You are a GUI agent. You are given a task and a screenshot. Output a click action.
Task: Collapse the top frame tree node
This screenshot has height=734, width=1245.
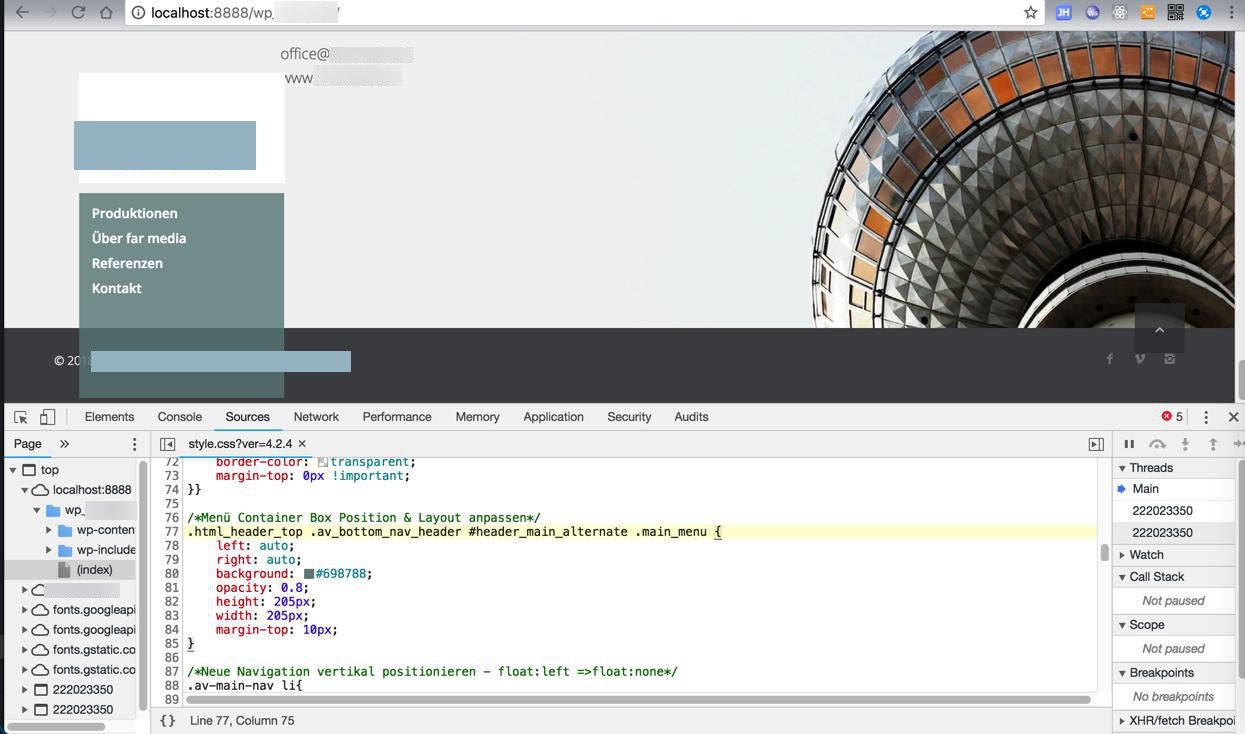tap(13, 470)
